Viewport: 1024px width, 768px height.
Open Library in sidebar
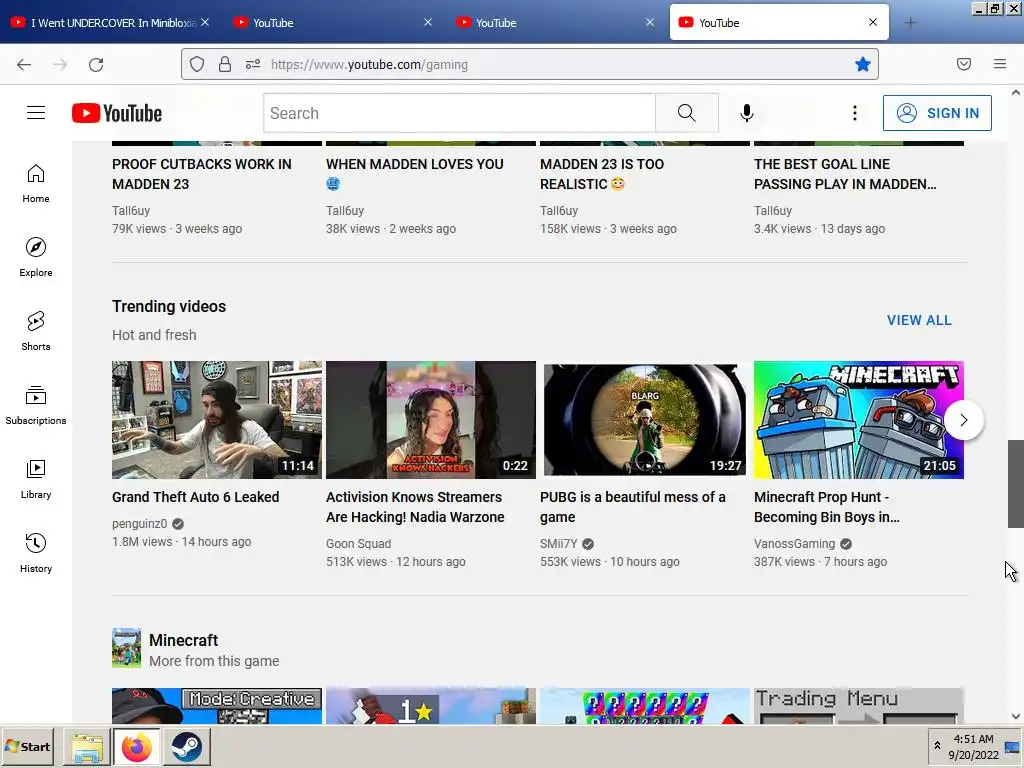36,479
